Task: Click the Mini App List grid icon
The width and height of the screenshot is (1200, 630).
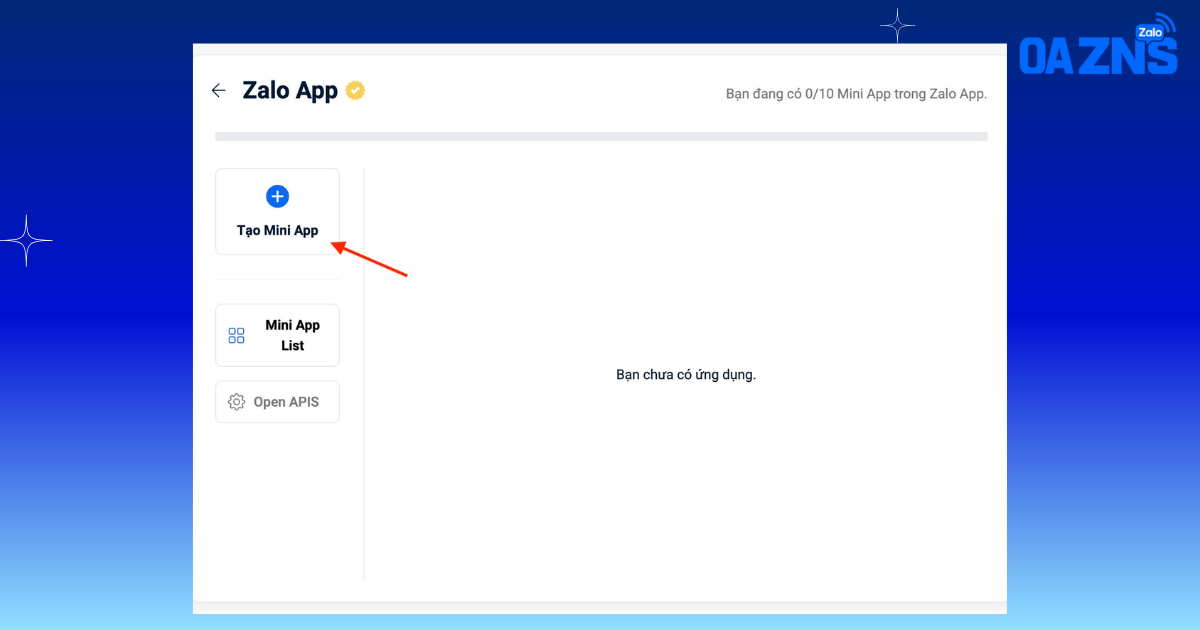Action: (237, 336)
